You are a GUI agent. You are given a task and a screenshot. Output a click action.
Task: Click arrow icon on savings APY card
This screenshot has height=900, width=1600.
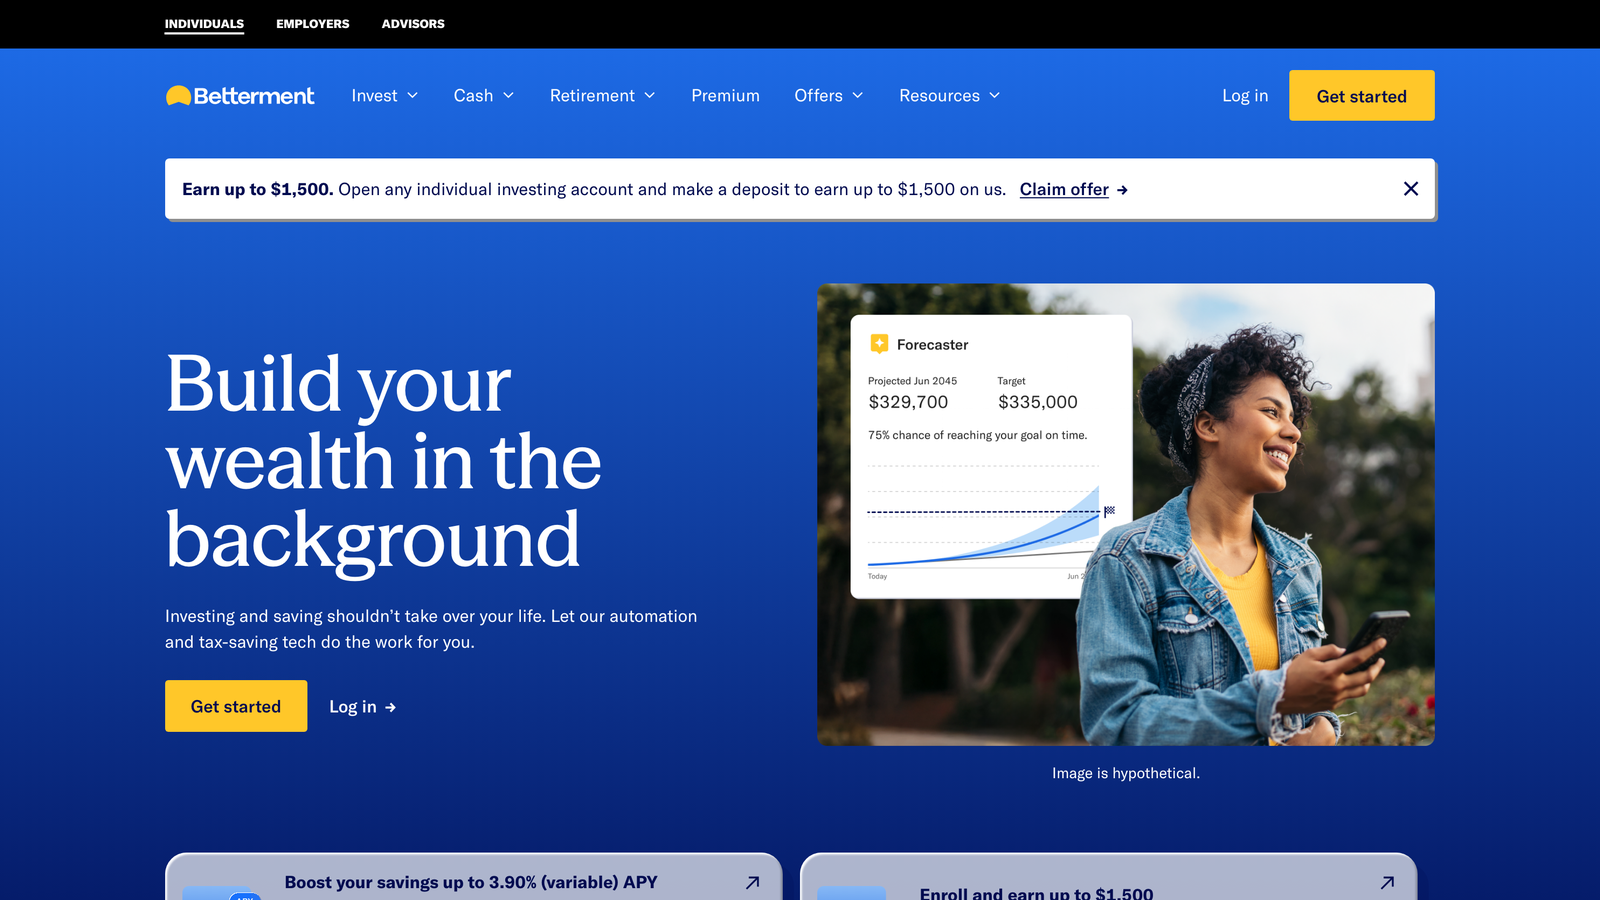click(752, 882)
